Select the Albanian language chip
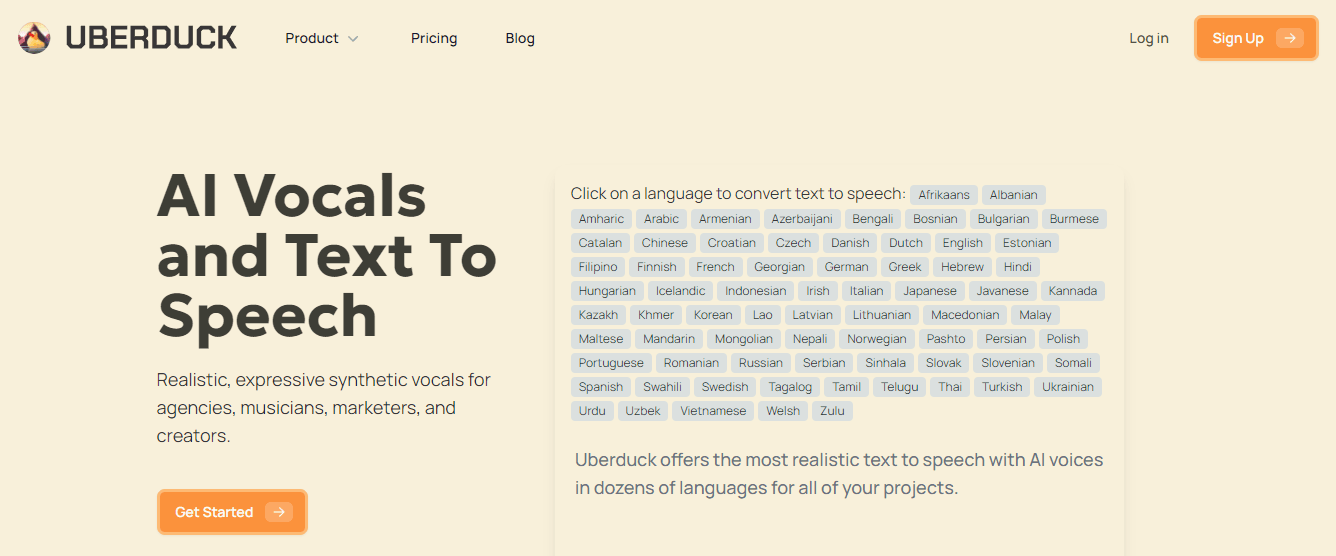This screenshot has width=1336, height=556. (x=1014, y=195)
